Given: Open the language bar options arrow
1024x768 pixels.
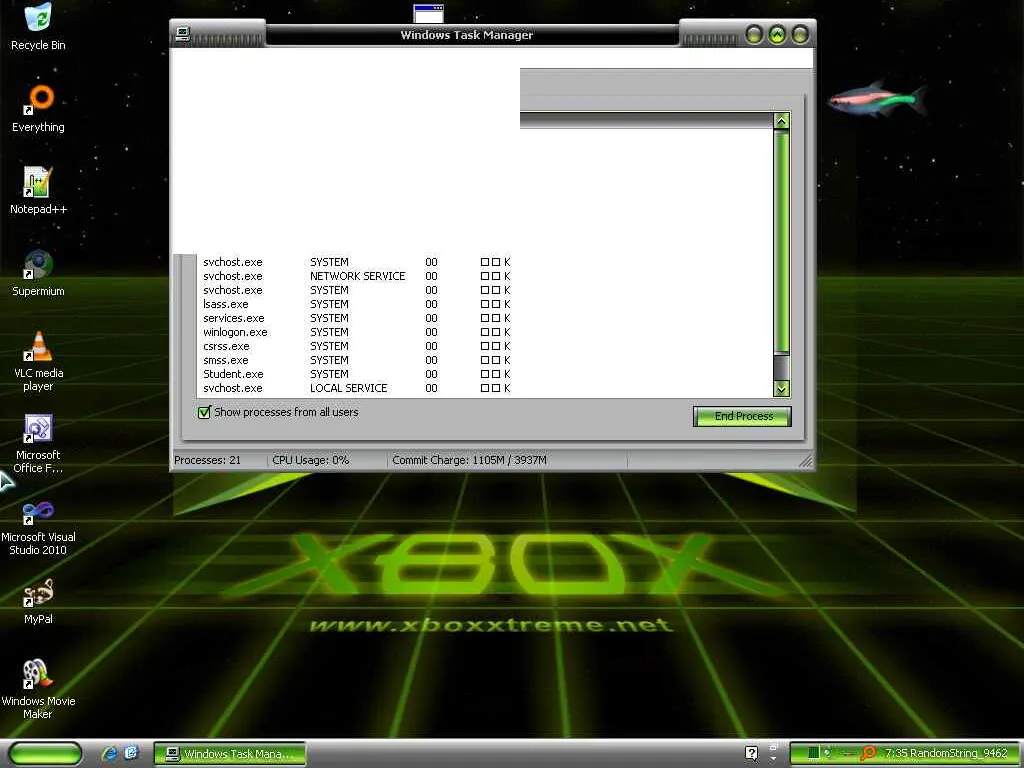Looking at the screenshot, I should (773, 759).
